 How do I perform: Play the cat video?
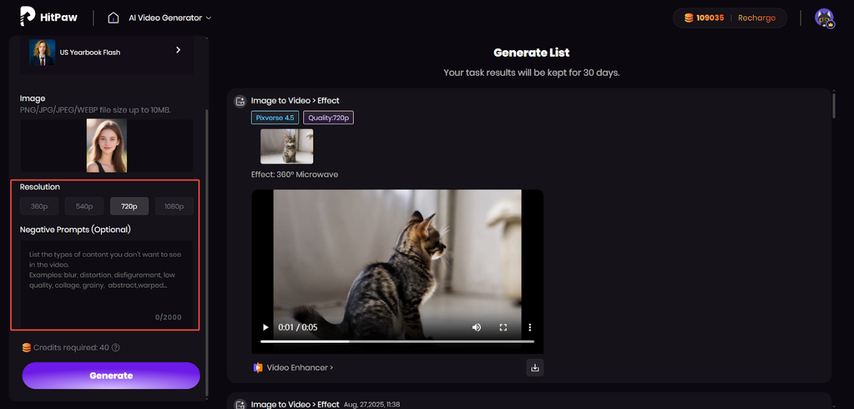(x=265, y=327)
